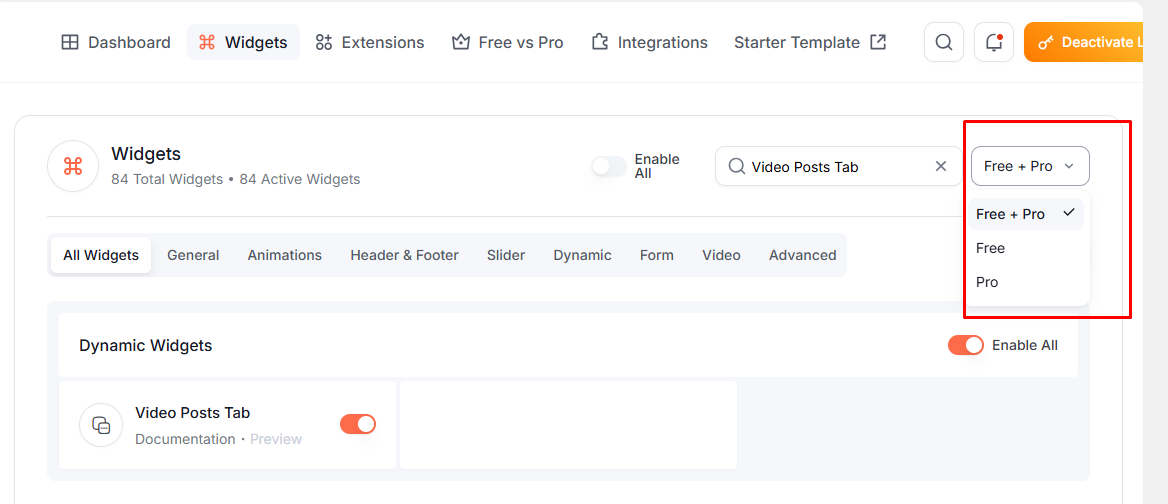Click the magnifier icon in search field
Viewport: 1168px width, 504px height.
[737, 166]
